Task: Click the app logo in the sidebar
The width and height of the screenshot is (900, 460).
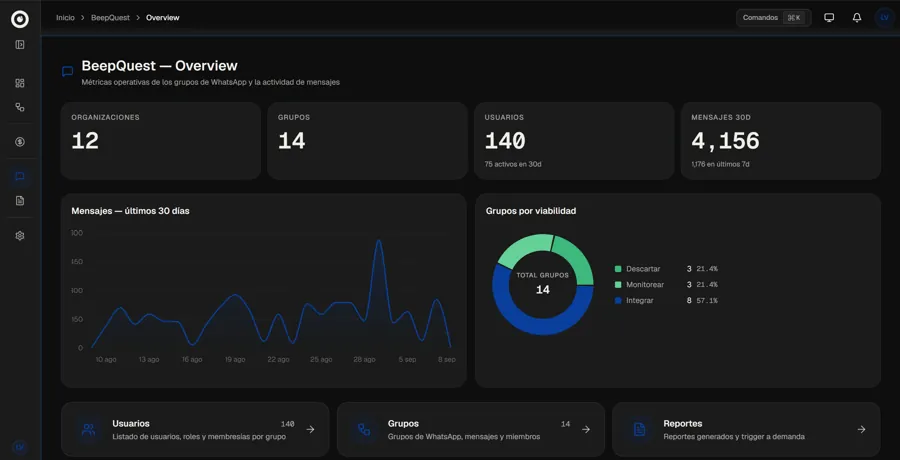Action: pyautogui.click(x=20, y=19)
